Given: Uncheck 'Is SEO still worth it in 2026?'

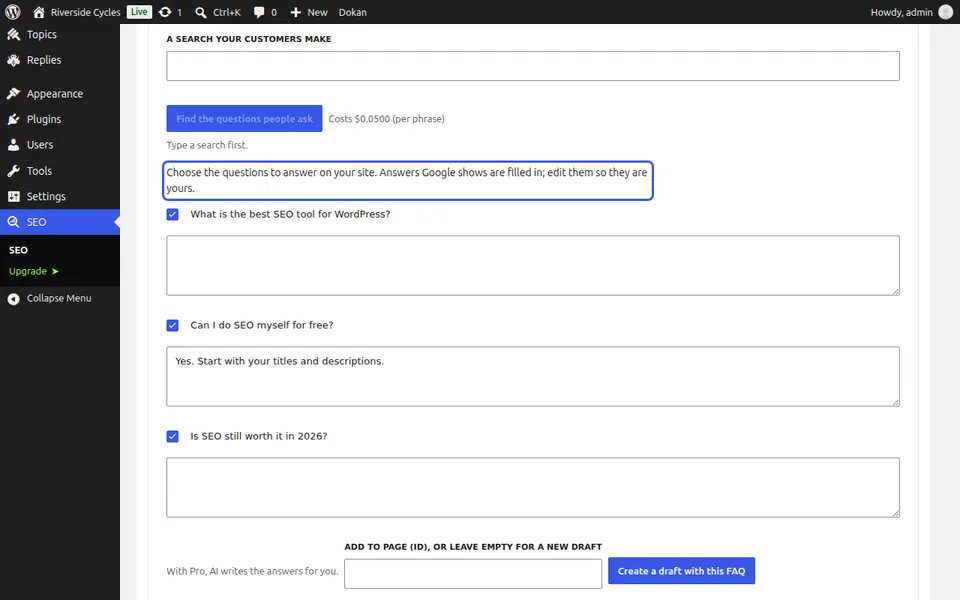Looking at the screenshot, I should click(173, 437).
